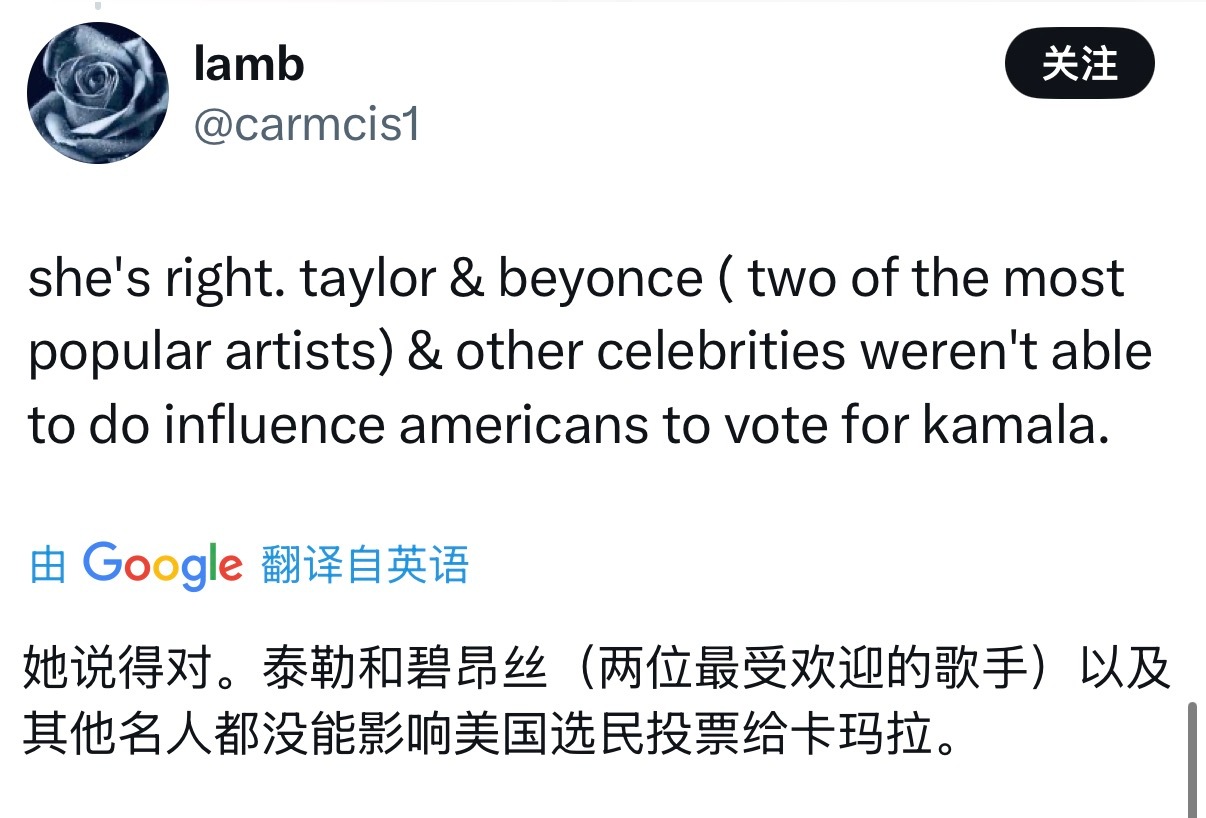
Task: Click the Google logo in translation credit
Action: (x=162, y=566)
